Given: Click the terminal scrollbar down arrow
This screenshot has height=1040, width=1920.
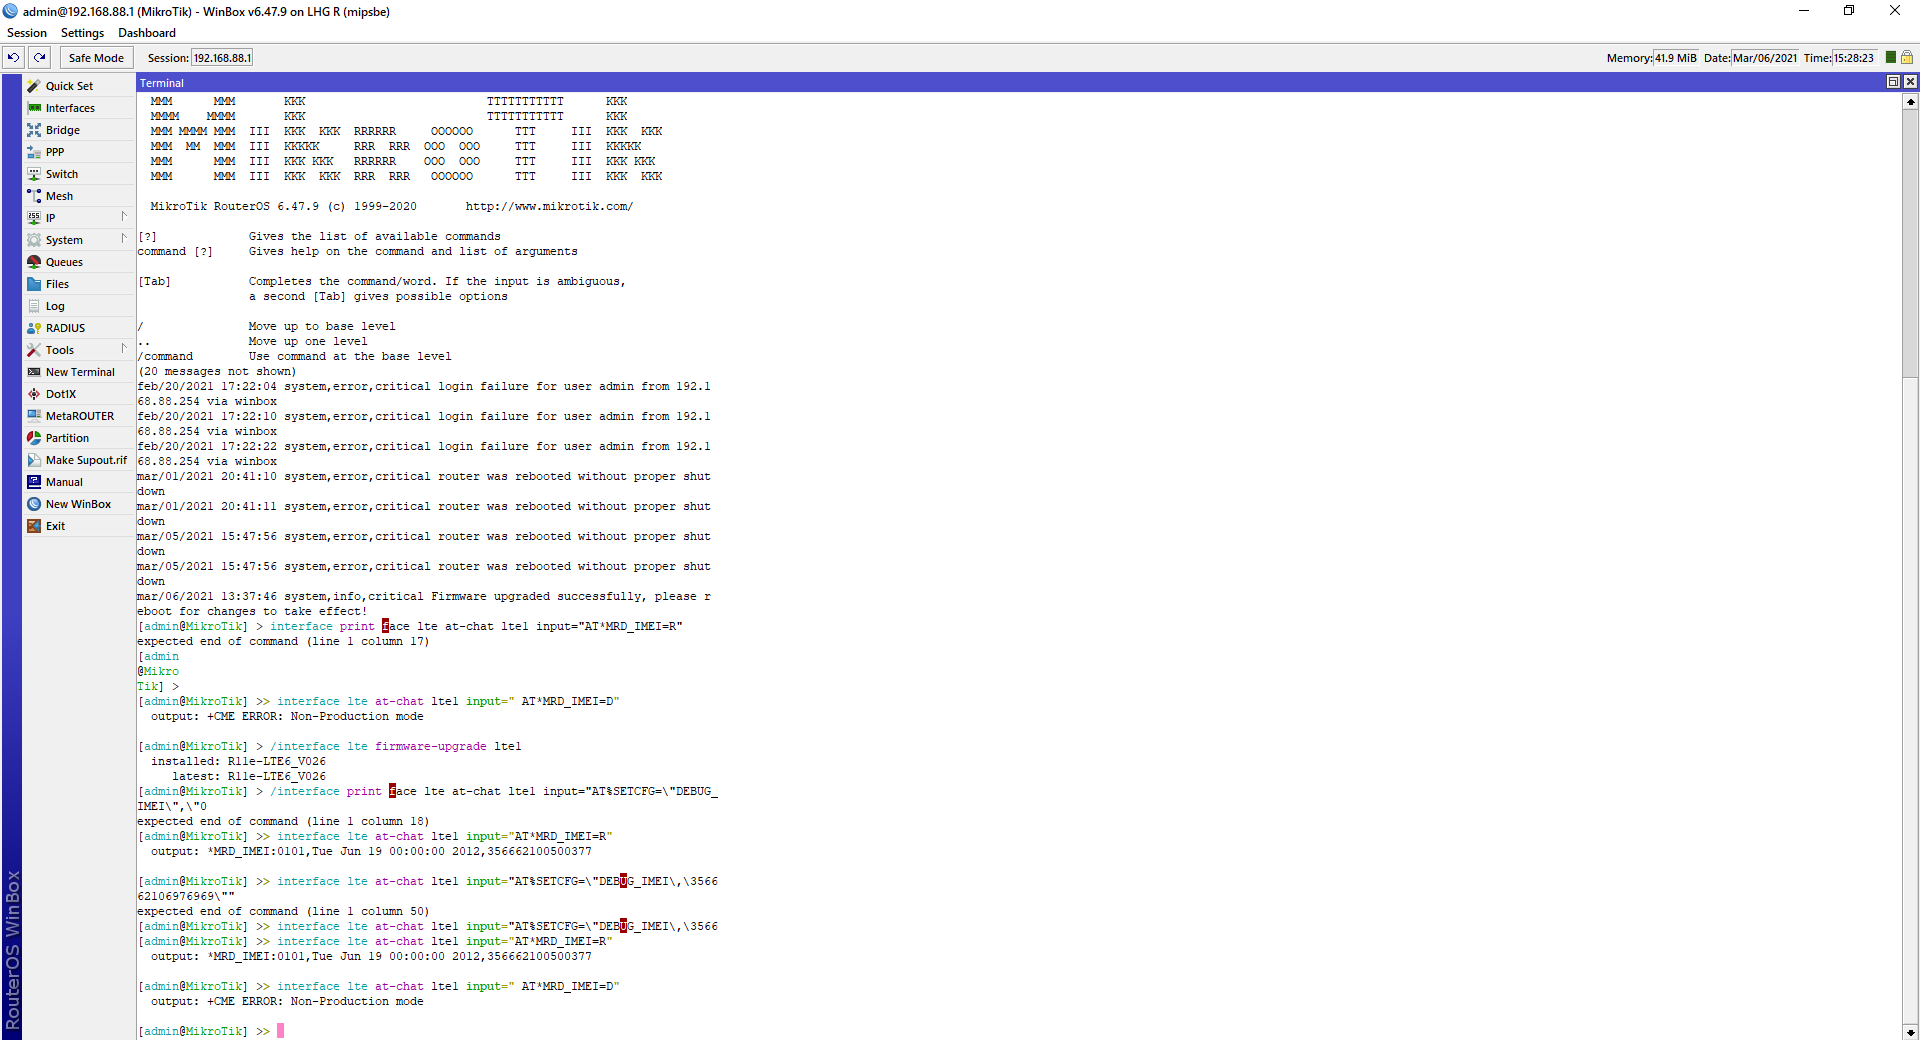Looking at the screenshot, I should (x=1910, y=1032).
